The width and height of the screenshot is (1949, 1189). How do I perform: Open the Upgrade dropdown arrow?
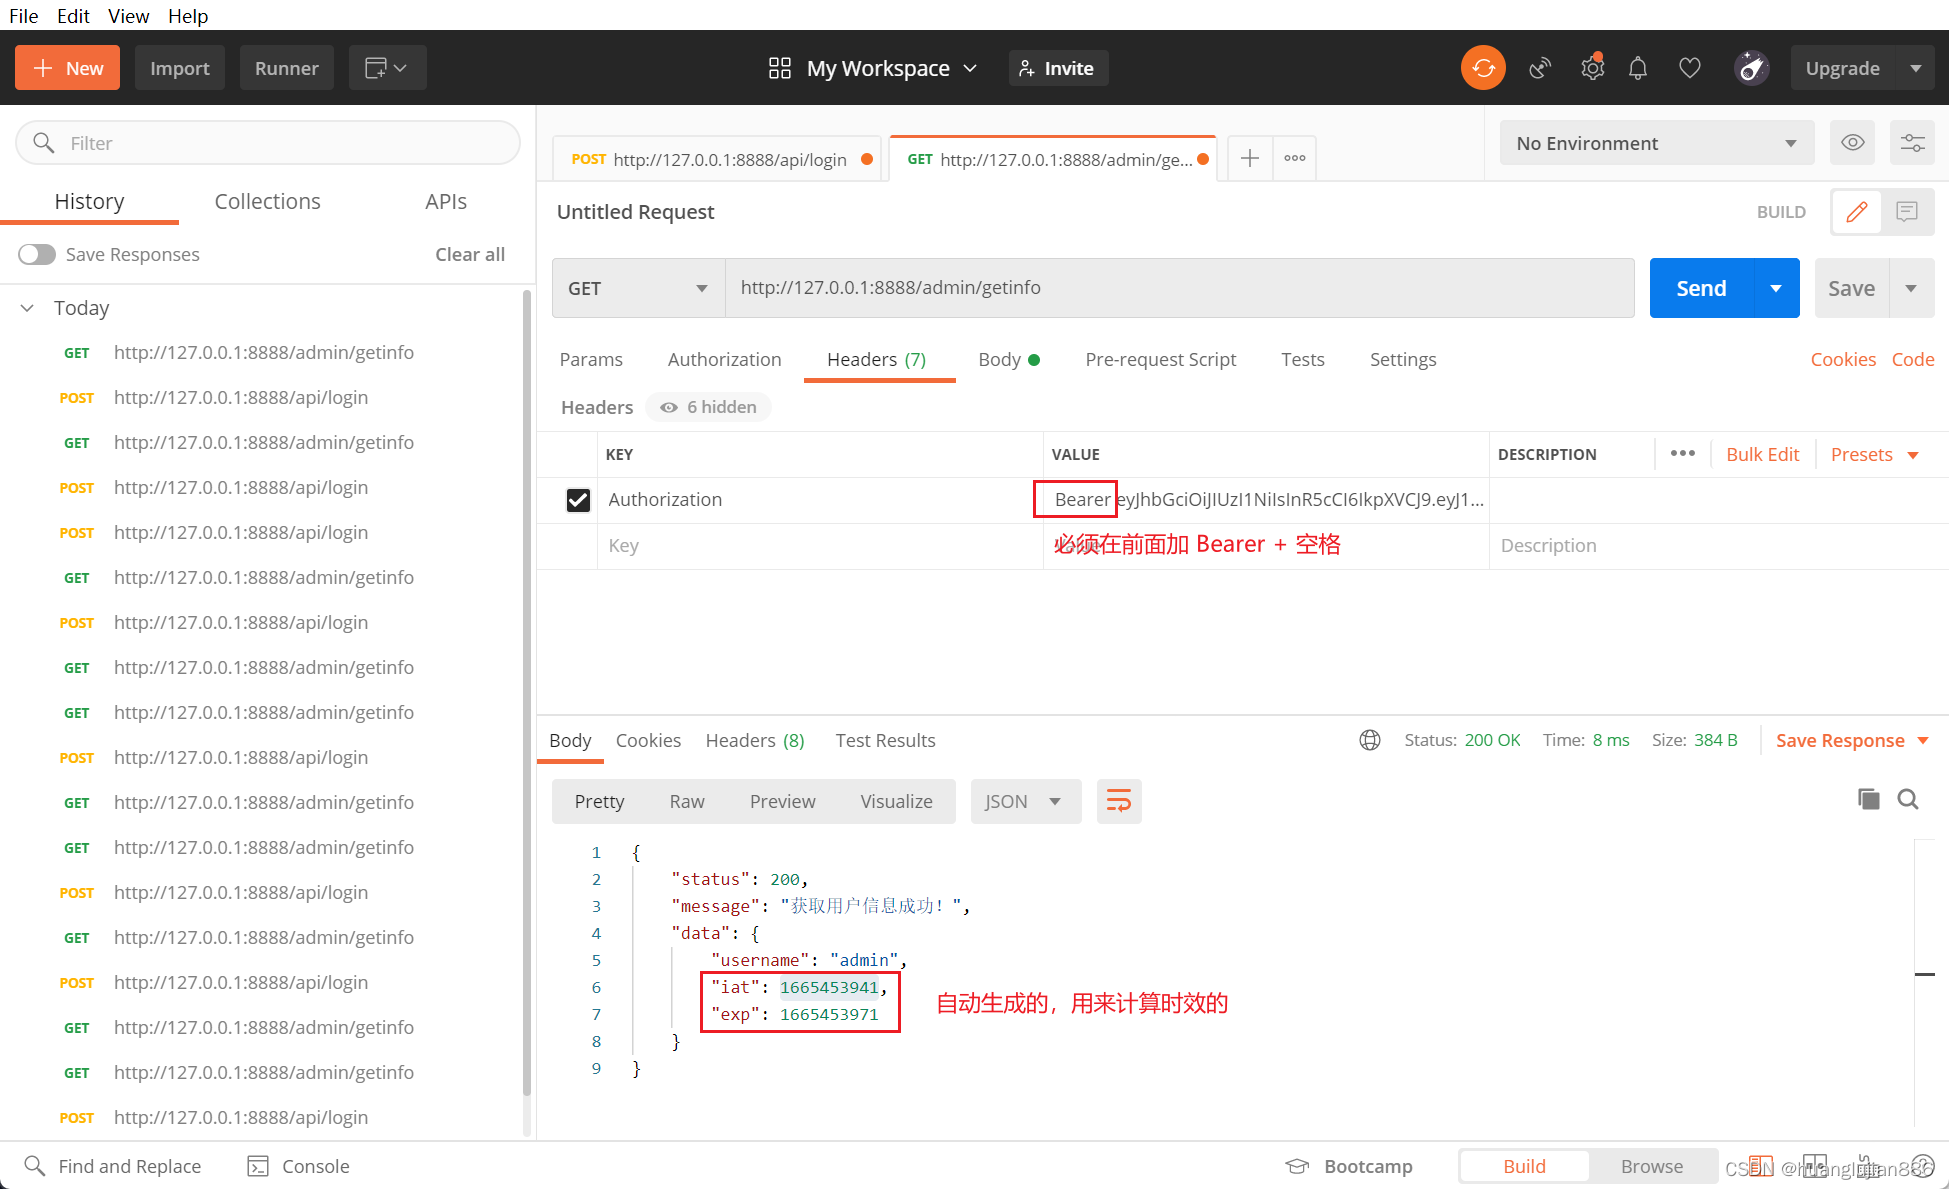click(x=1916, y=68)
